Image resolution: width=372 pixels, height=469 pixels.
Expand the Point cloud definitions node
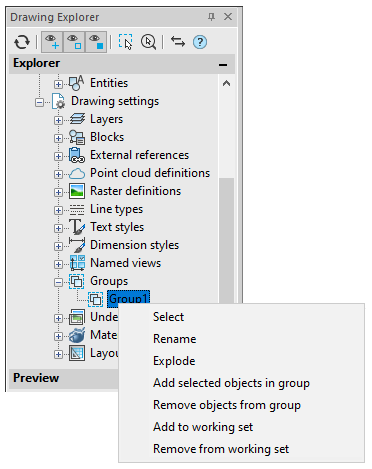(x=58, y=174)
